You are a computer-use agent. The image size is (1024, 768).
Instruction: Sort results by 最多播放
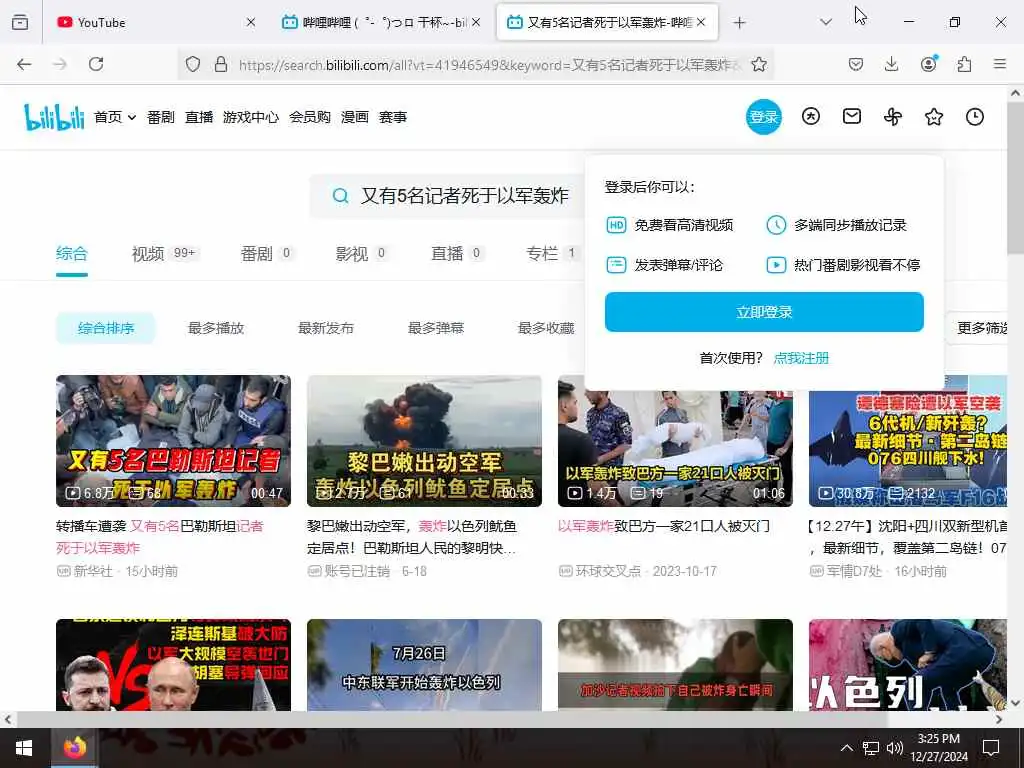click(216, 328)
